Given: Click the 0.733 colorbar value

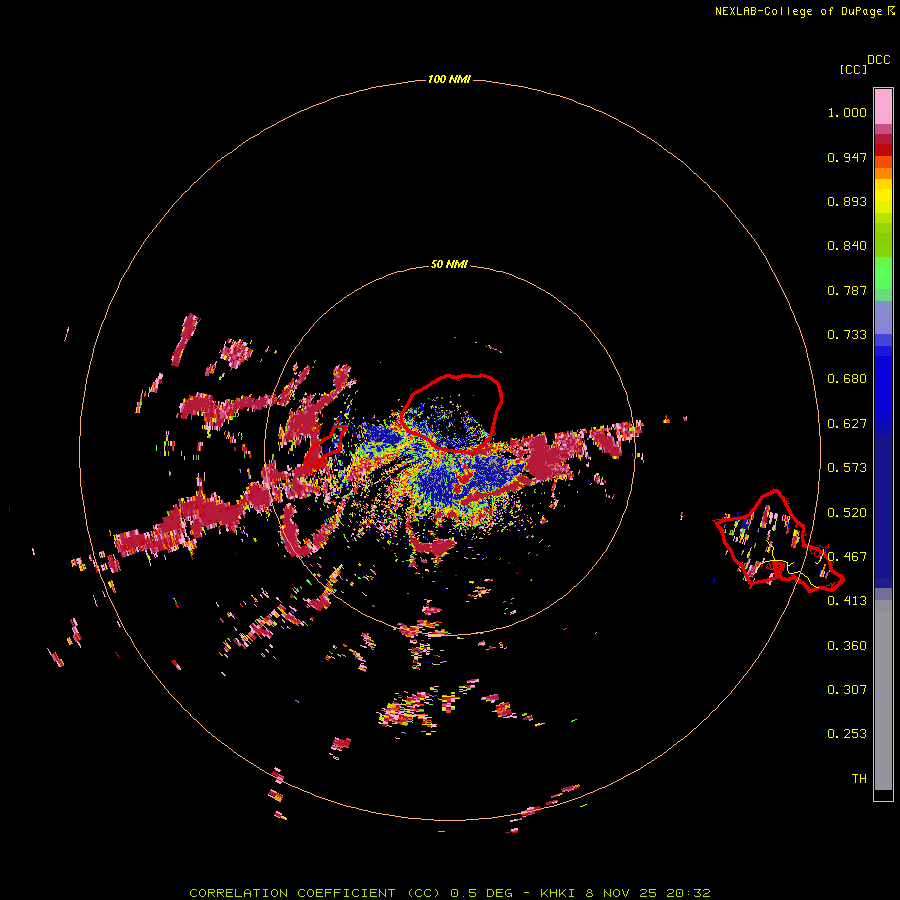Looking at the screenshot, I should (847, 335).
